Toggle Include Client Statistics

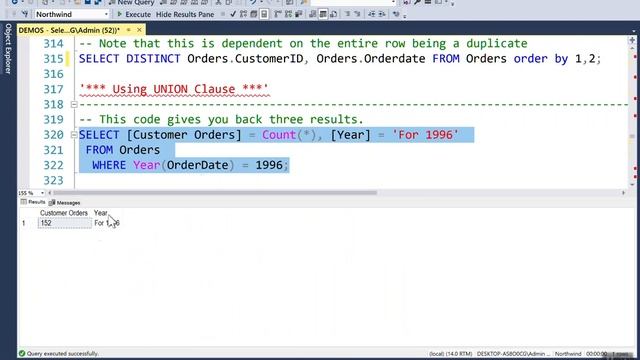tap(299, 14)
